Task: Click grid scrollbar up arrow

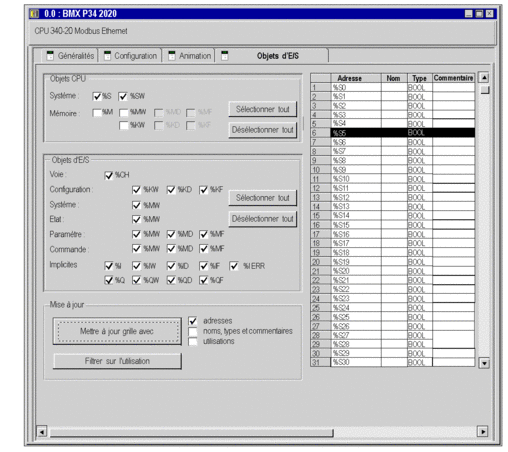Action: click(484, 78)
